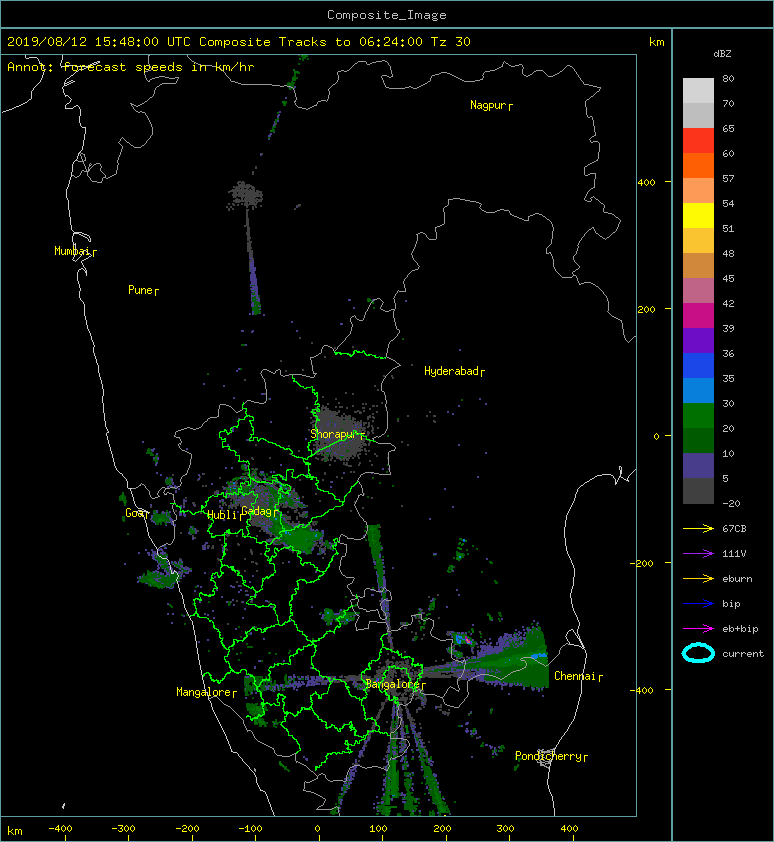Click the 57 value on dBZ scale

tap(728, 178)
